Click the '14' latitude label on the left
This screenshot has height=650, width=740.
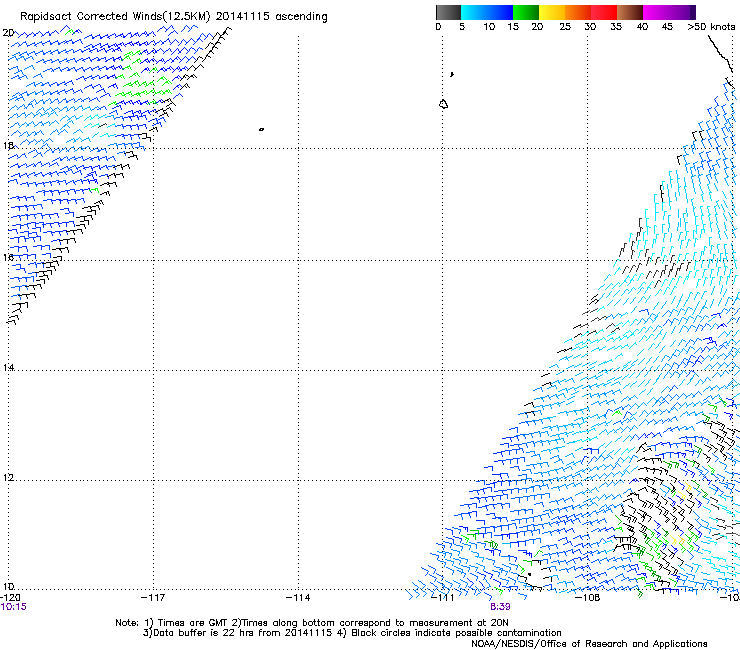(x=8, y=367)
